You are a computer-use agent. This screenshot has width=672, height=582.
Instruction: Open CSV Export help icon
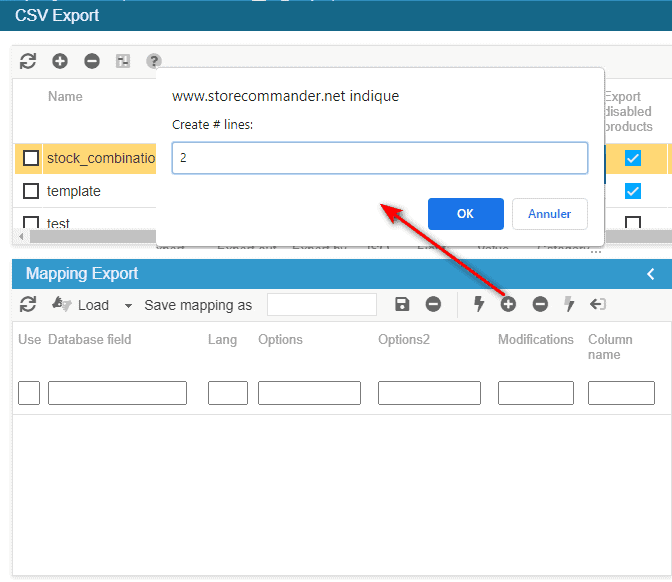(154, 62)
